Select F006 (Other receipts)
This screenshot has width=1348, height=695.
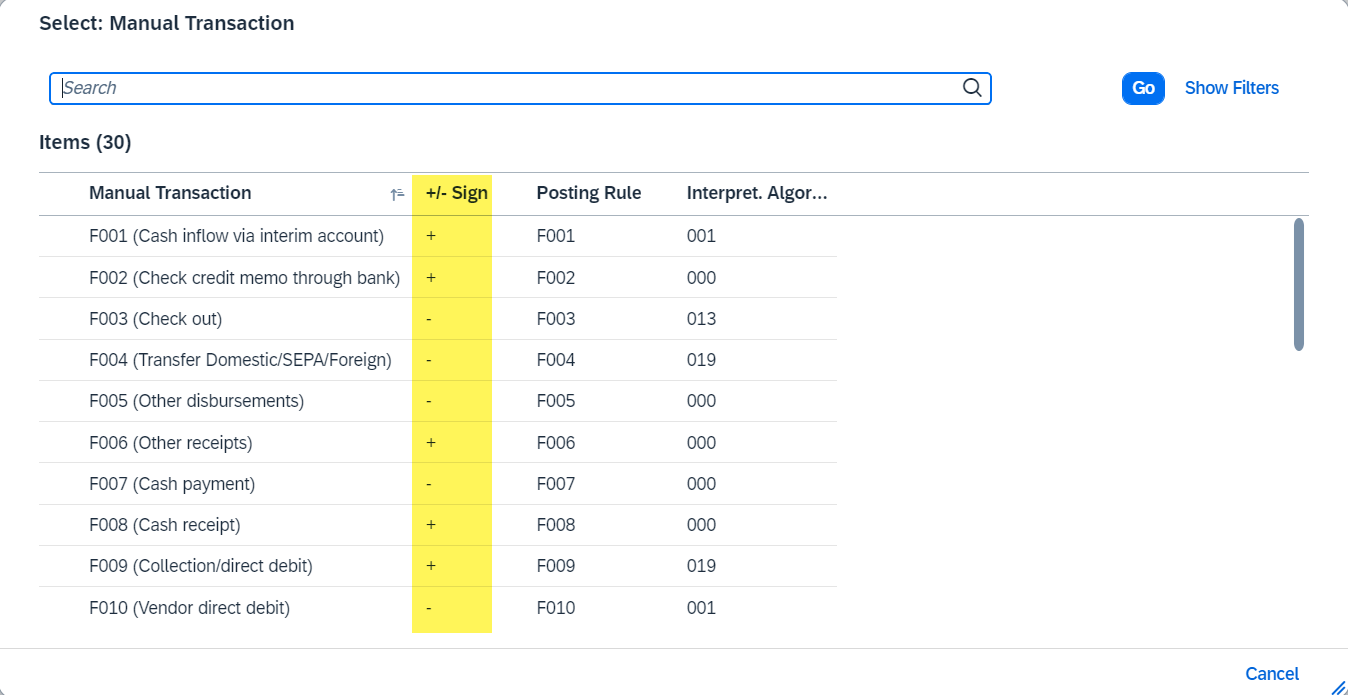[x=170, y=443]
